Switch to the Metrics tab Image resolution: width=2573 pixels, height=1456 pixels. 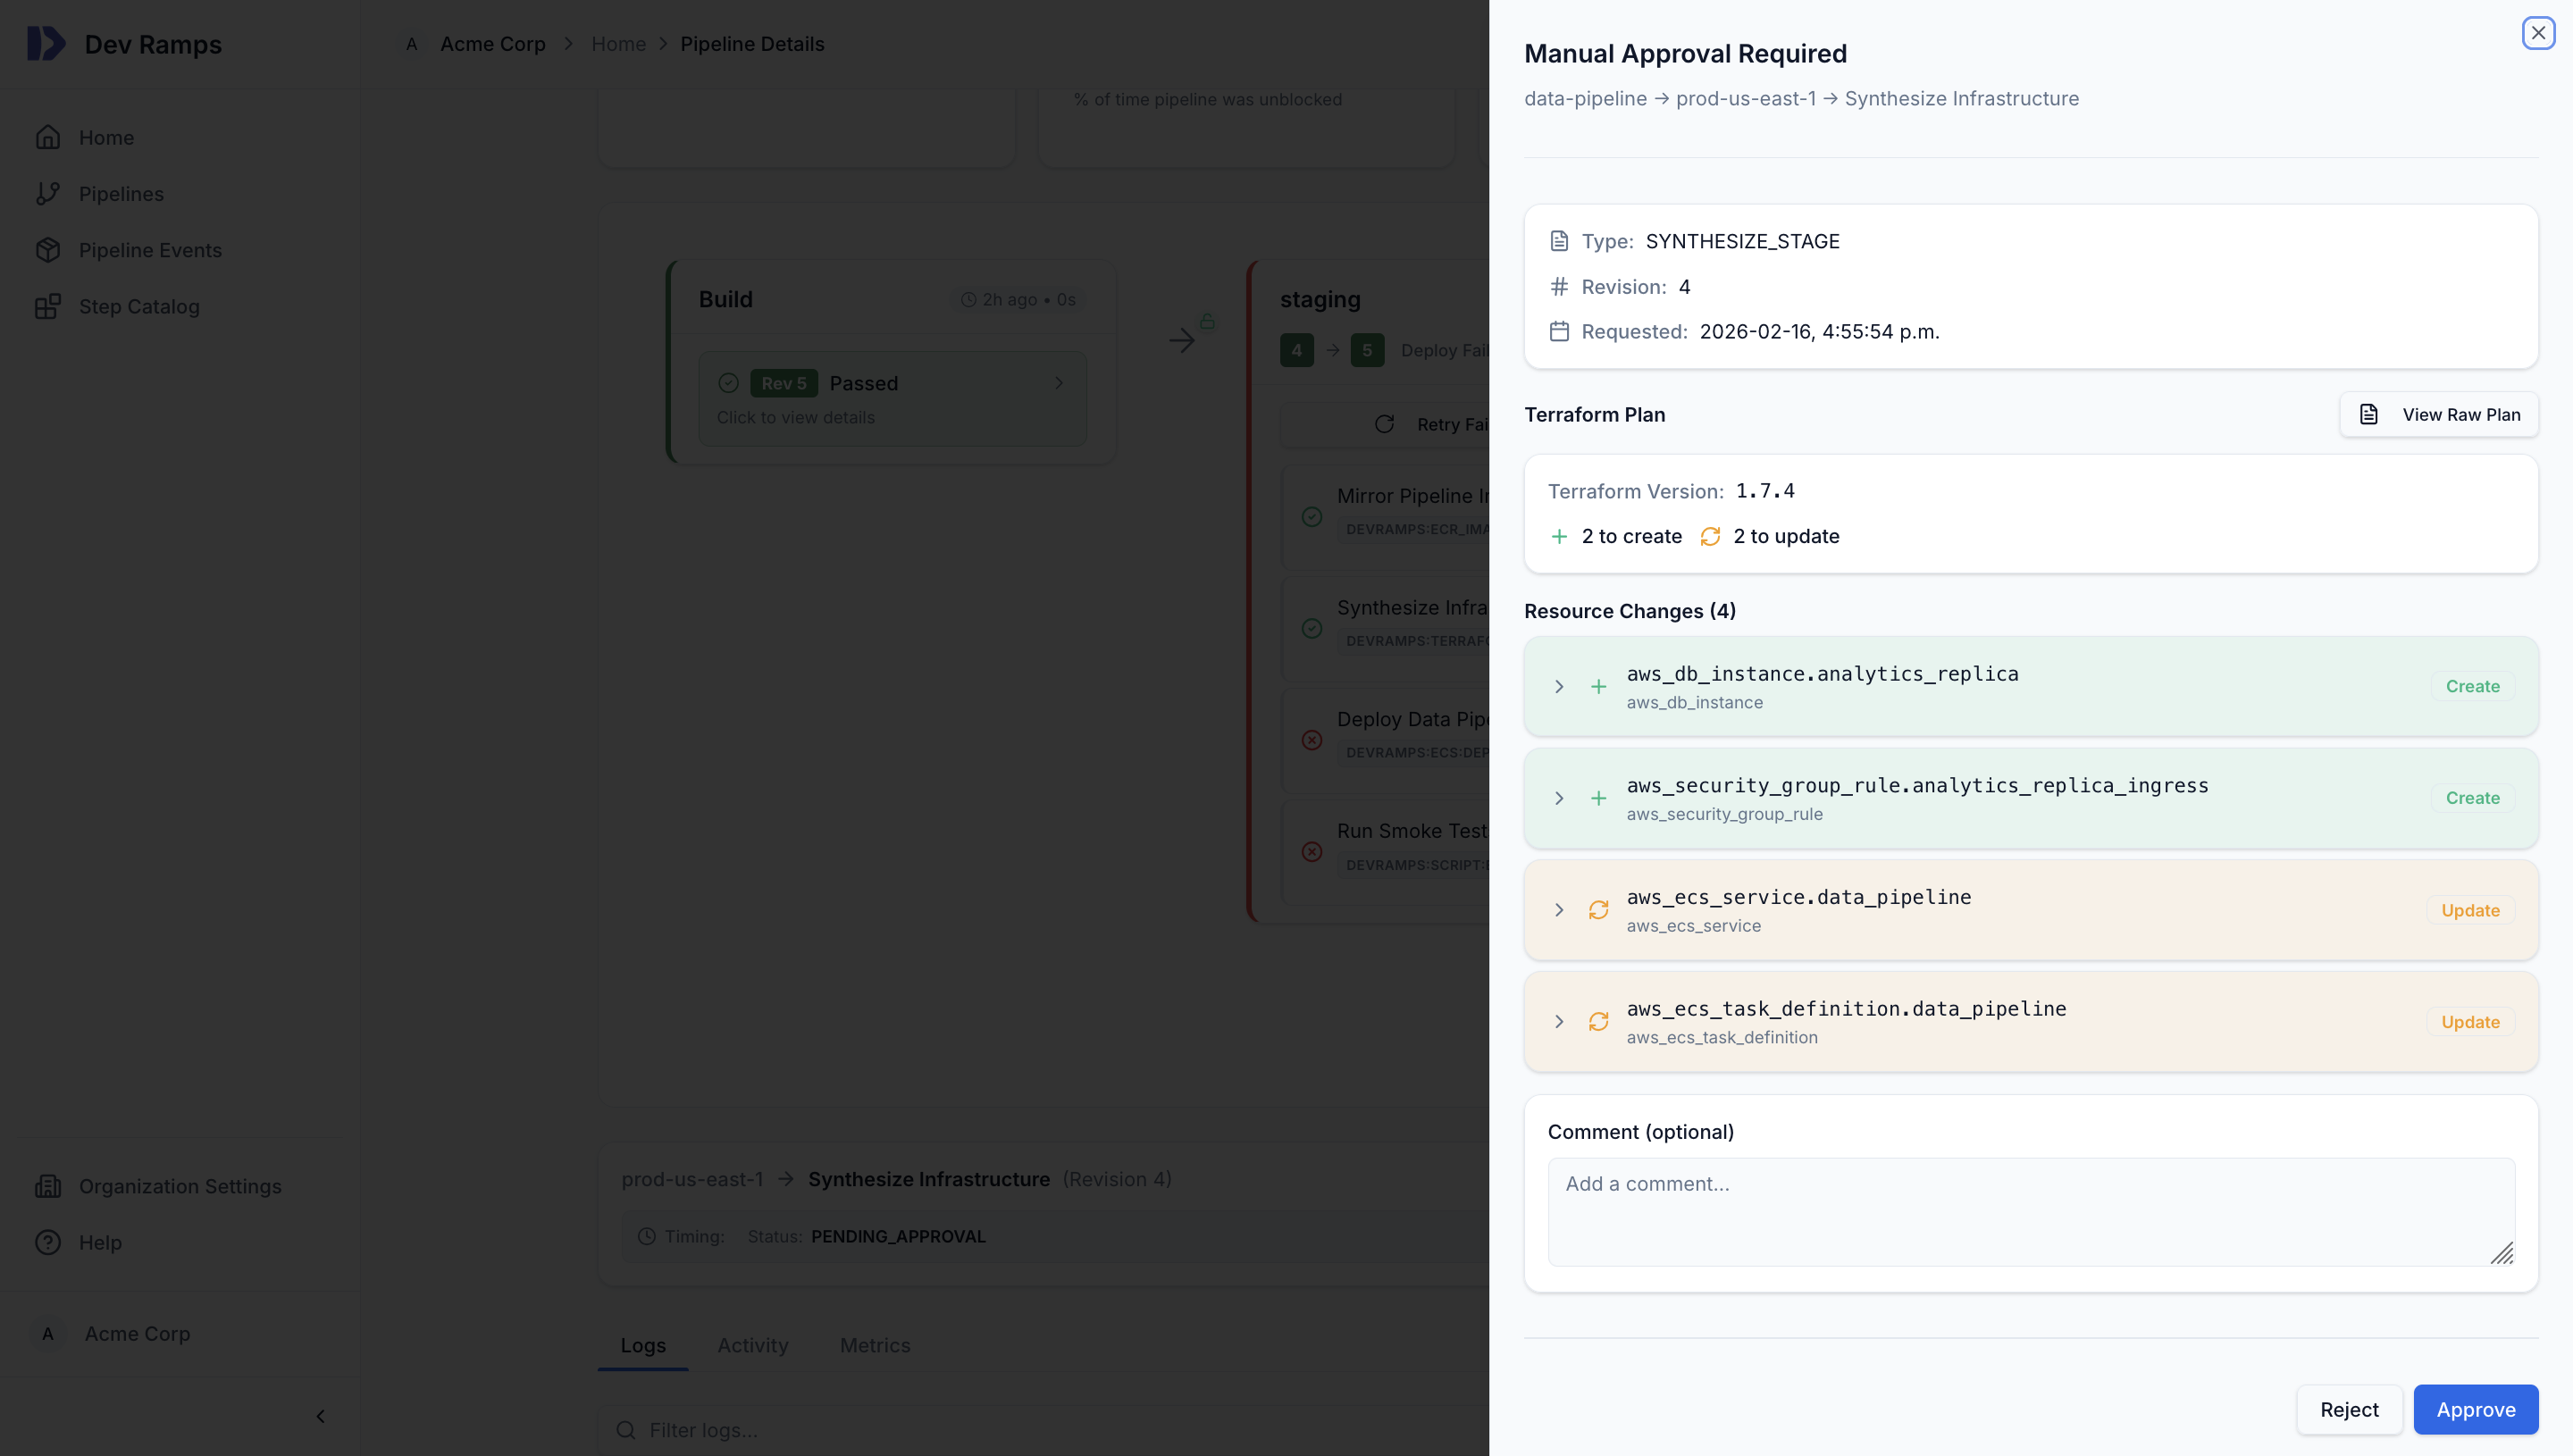point(875,1345)
